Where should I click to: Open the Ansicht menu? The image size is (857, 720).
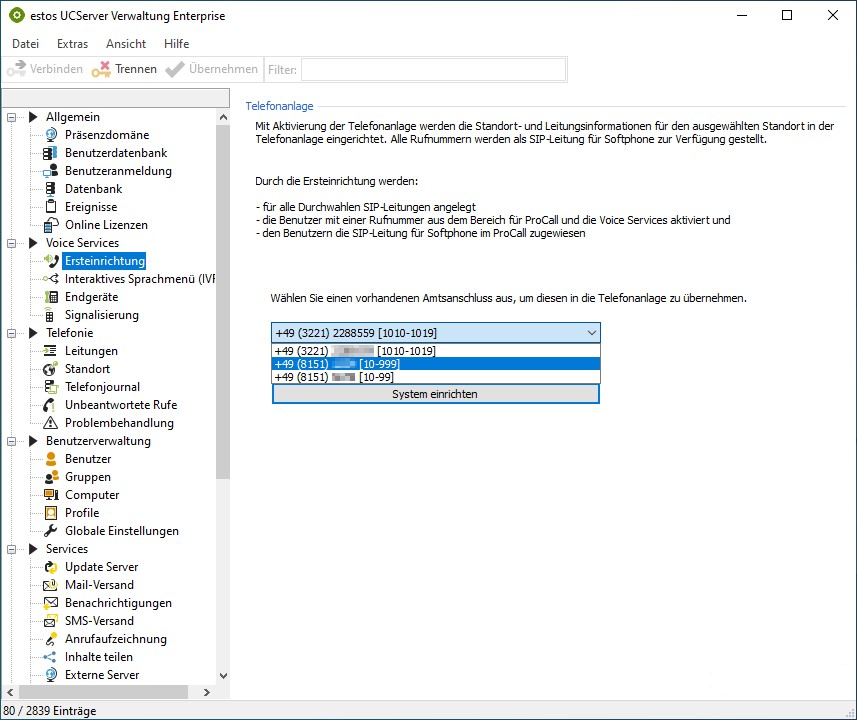tap(126, 44)
